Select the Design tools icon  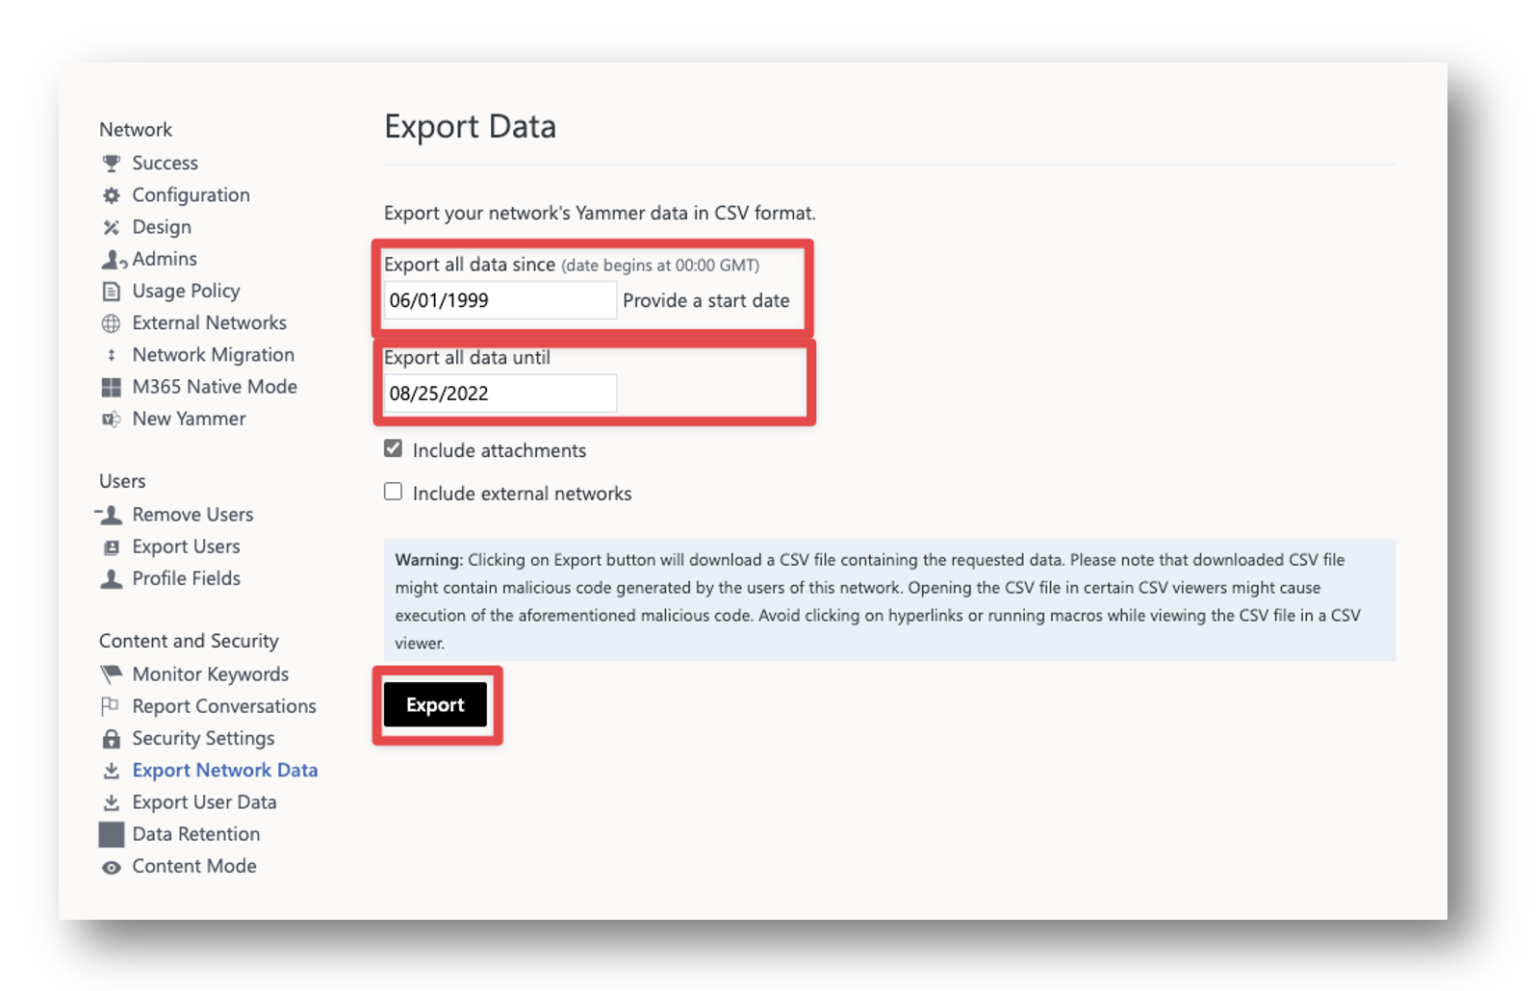[111, 227]
